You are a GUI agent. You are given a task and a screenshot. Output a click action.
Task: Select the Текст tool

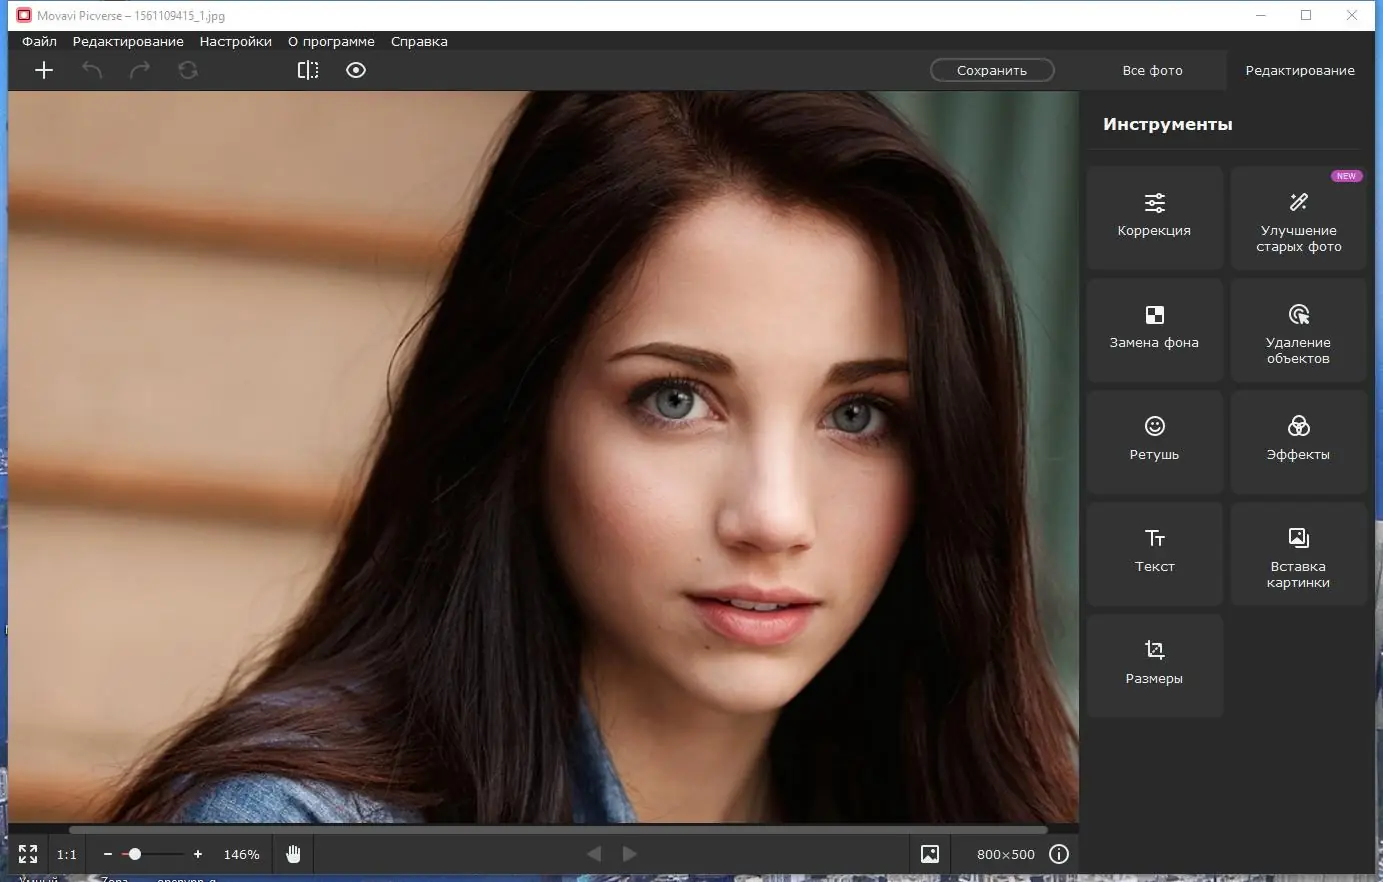1154,553
